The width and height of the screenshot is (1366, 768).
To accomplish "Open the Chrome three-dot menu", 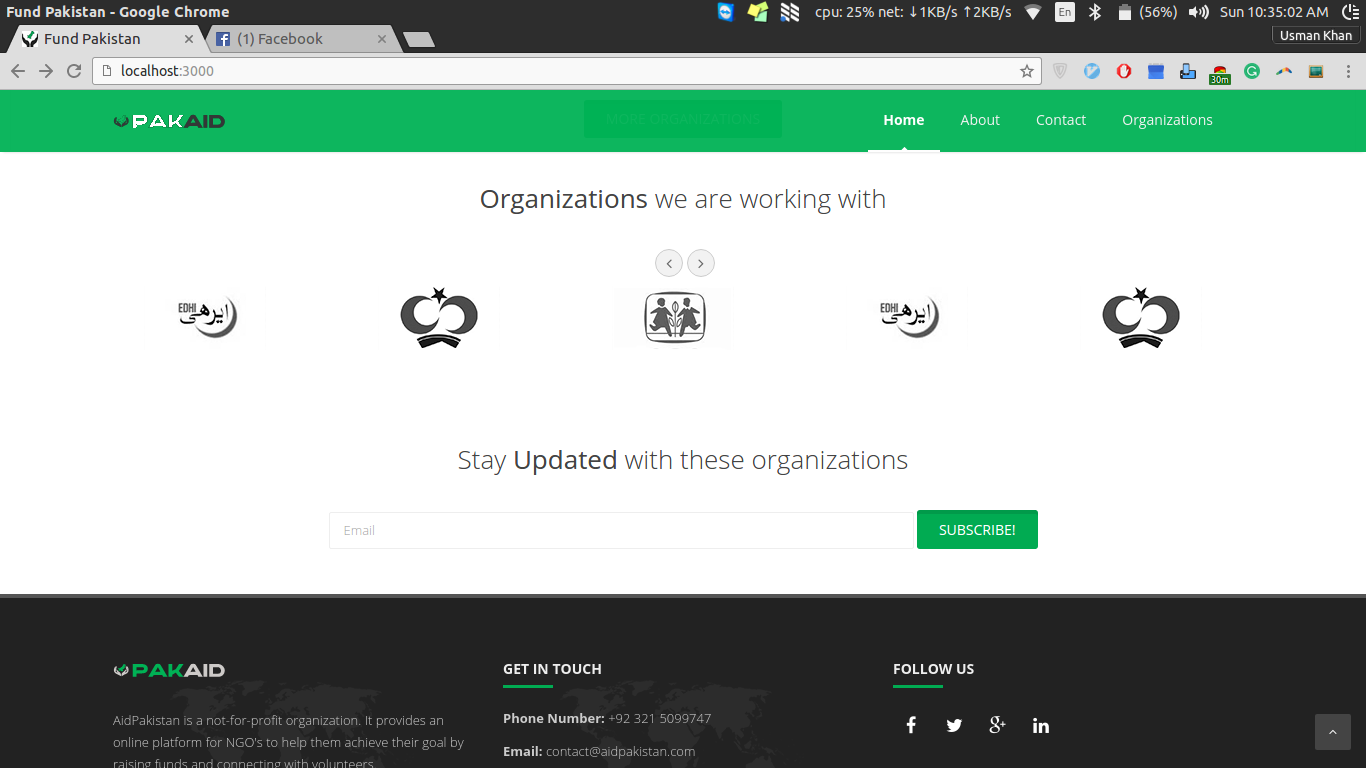I will pos(1348,71).
